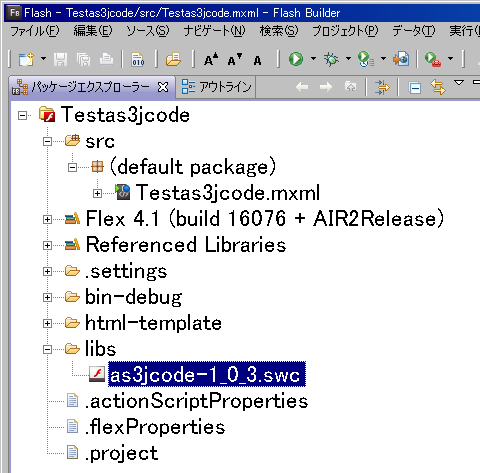
Task: Open the view menu triangle
Action: pos(459,82)
